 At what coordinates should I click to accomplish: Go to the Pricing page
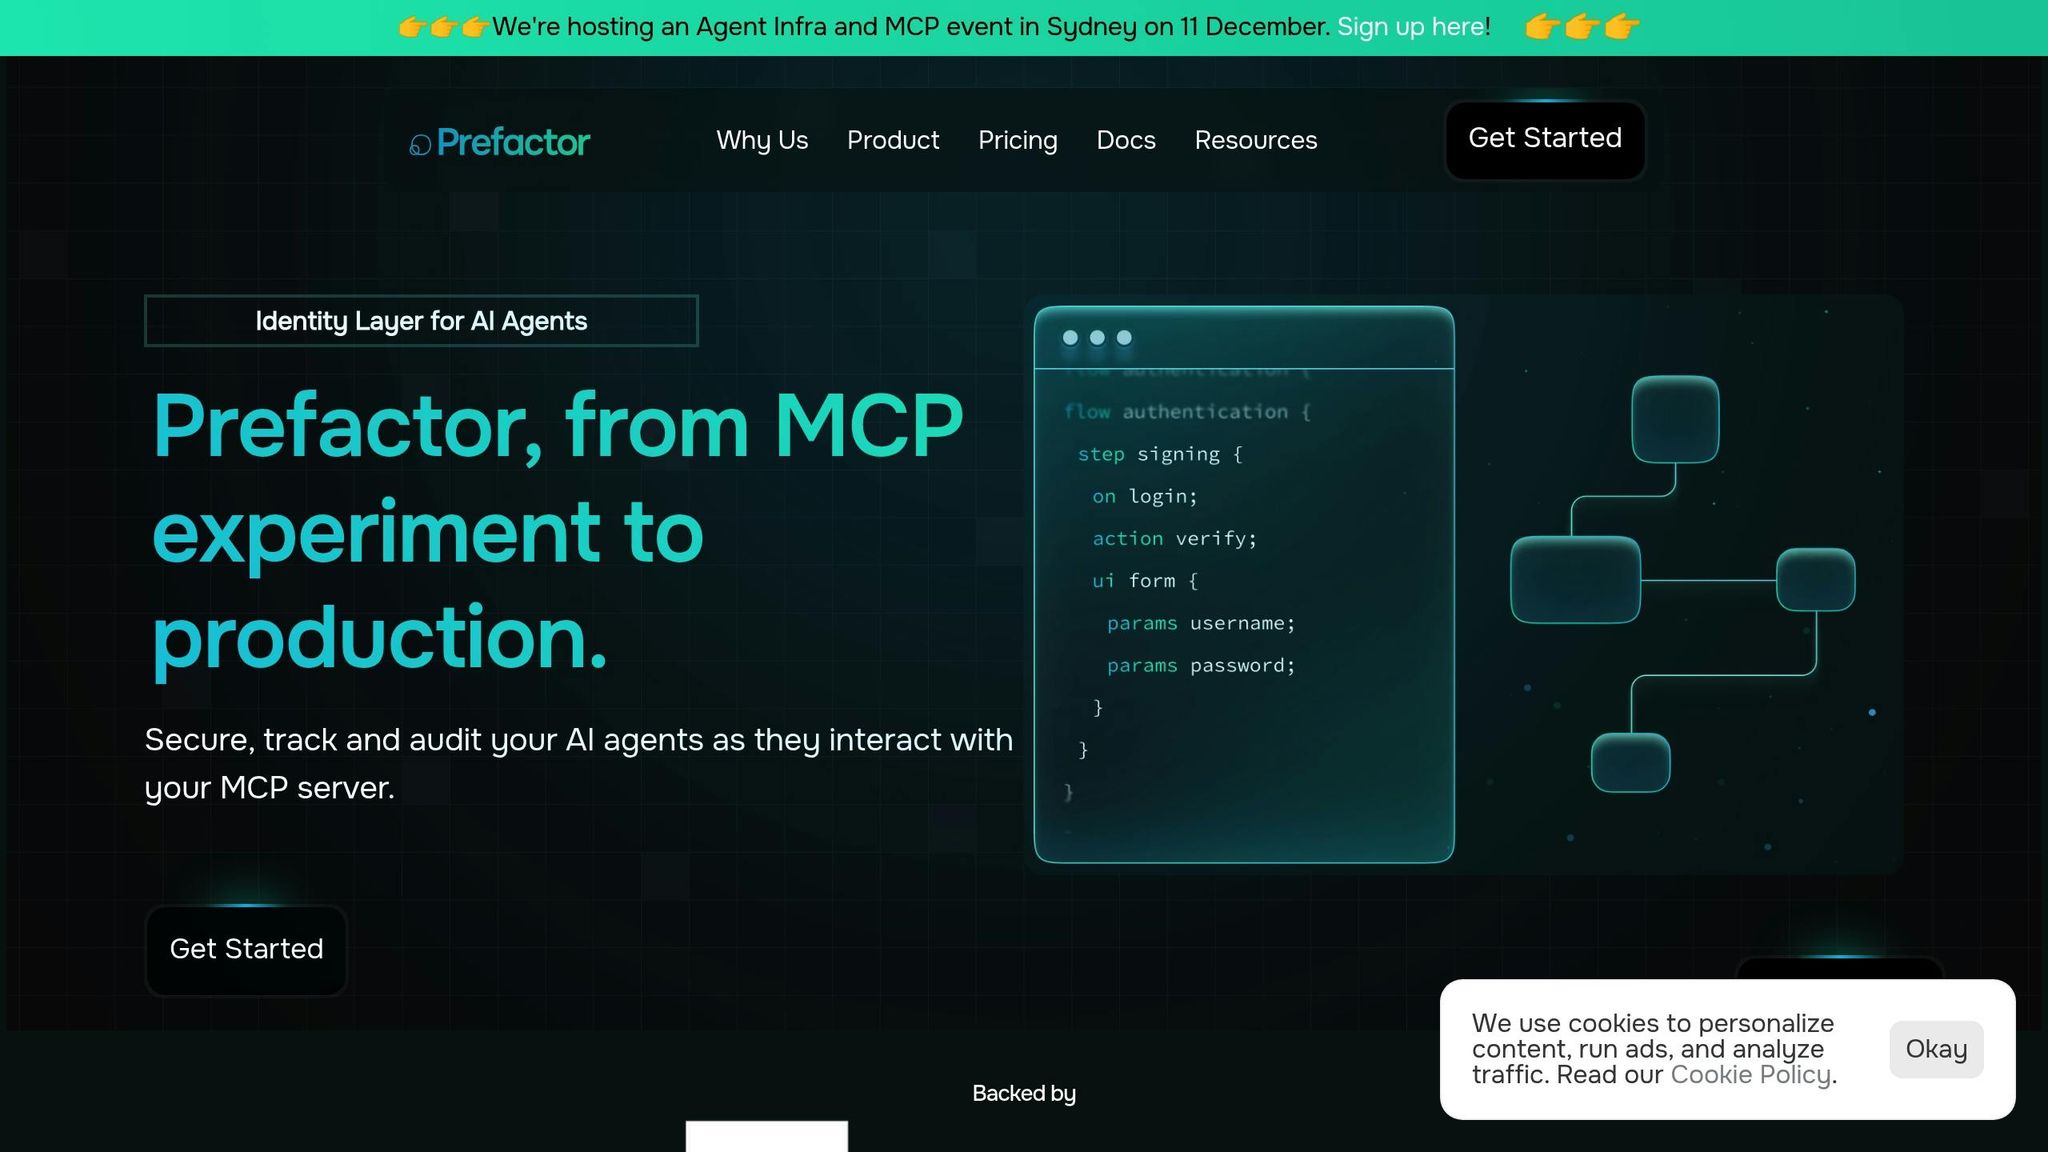[x=1017, y=140]
